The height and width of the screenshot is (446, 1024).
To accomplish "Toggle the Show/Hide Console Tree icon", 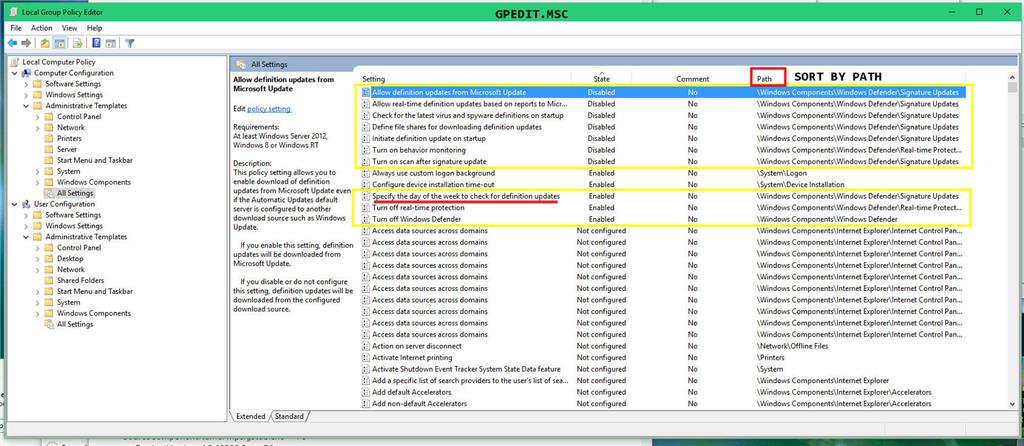I will click(x=59, y=43).
